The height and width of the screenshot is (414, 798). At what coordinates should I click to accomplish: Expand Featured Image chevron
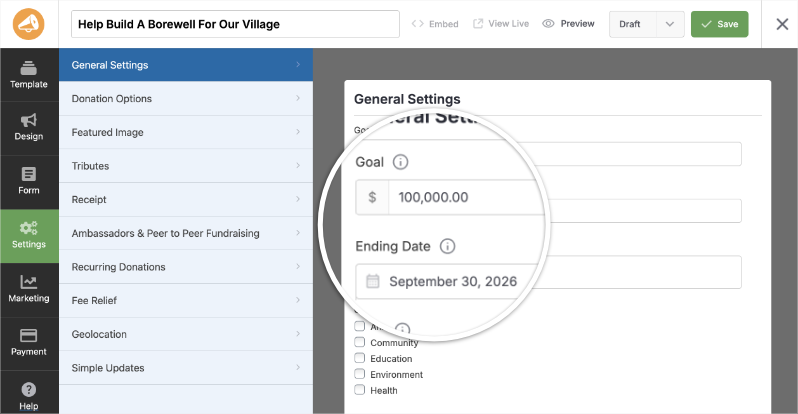click(x=298, y=132)
